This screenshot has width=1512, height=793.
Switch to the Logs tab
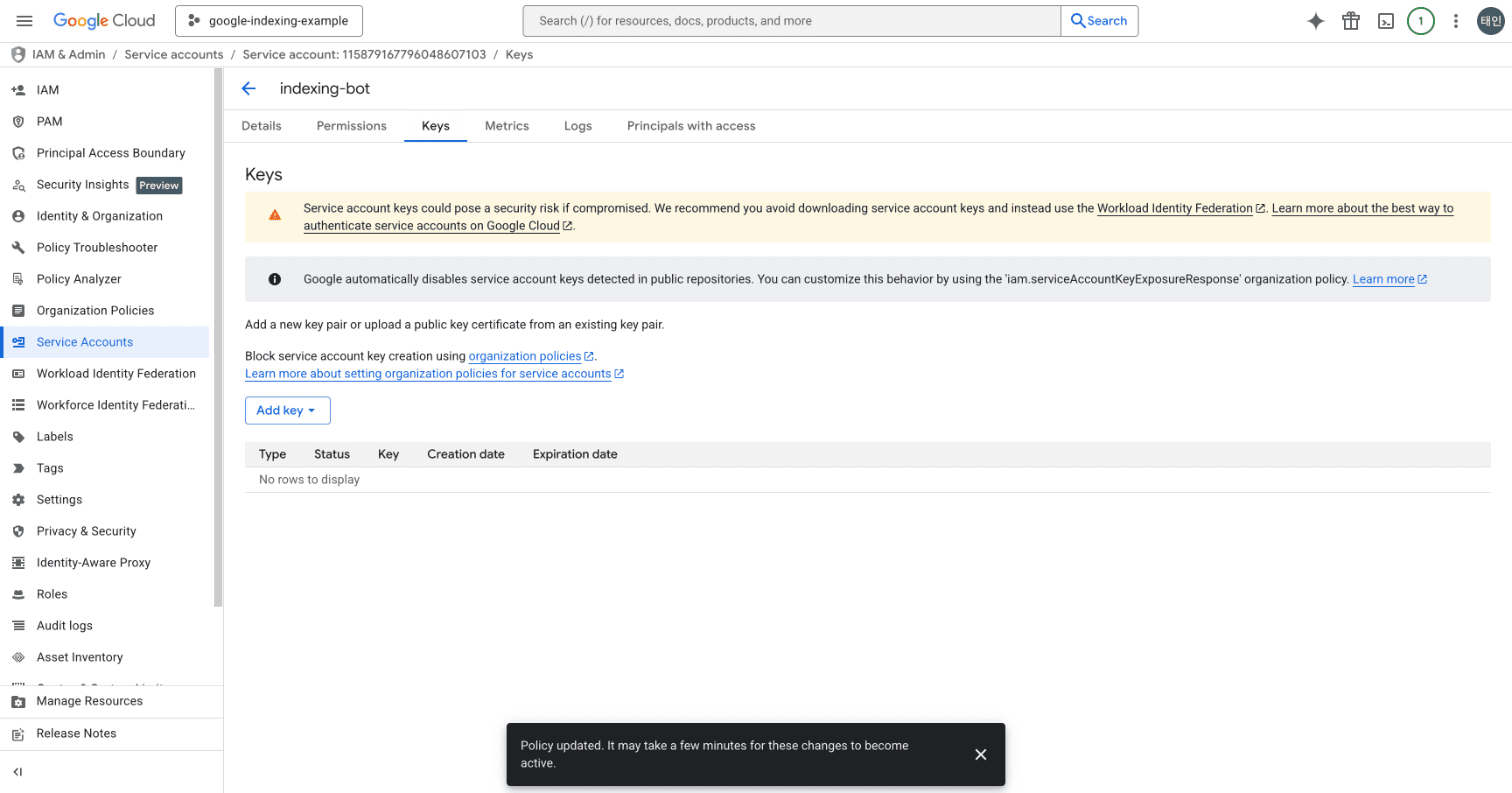(x=578, y=126)
